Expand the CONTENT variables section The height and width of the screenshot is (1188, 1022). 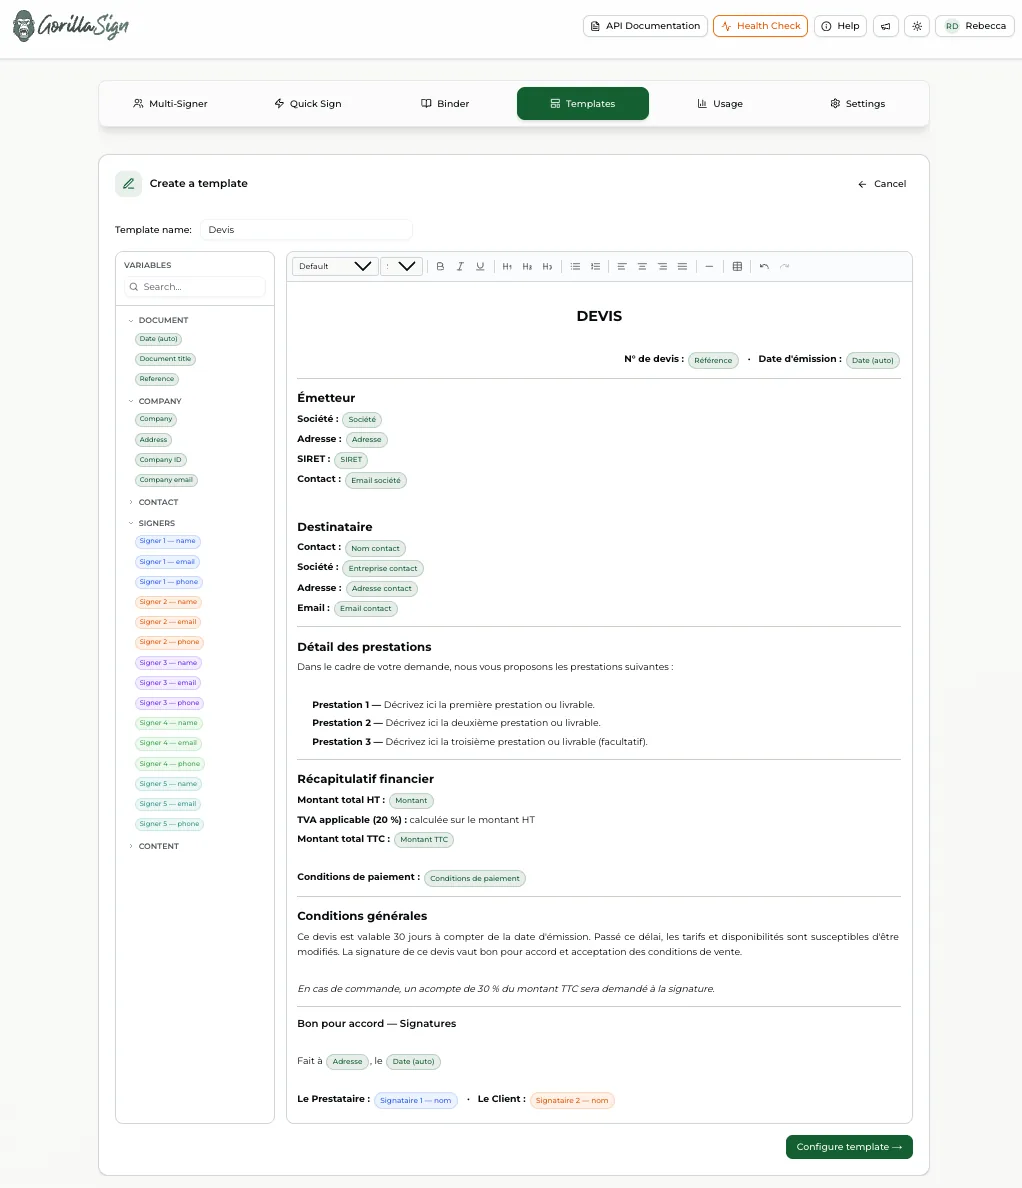coord(157,846)
